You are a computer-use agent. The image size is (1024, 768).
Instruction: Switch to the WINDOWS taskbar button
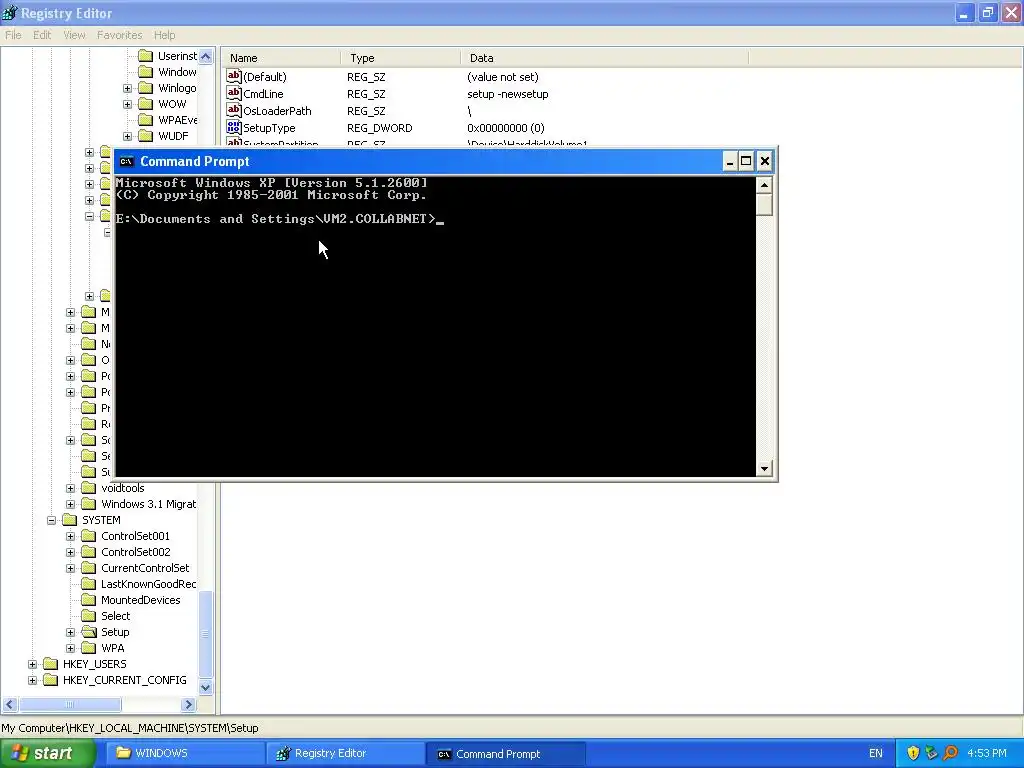coord(185,753)
